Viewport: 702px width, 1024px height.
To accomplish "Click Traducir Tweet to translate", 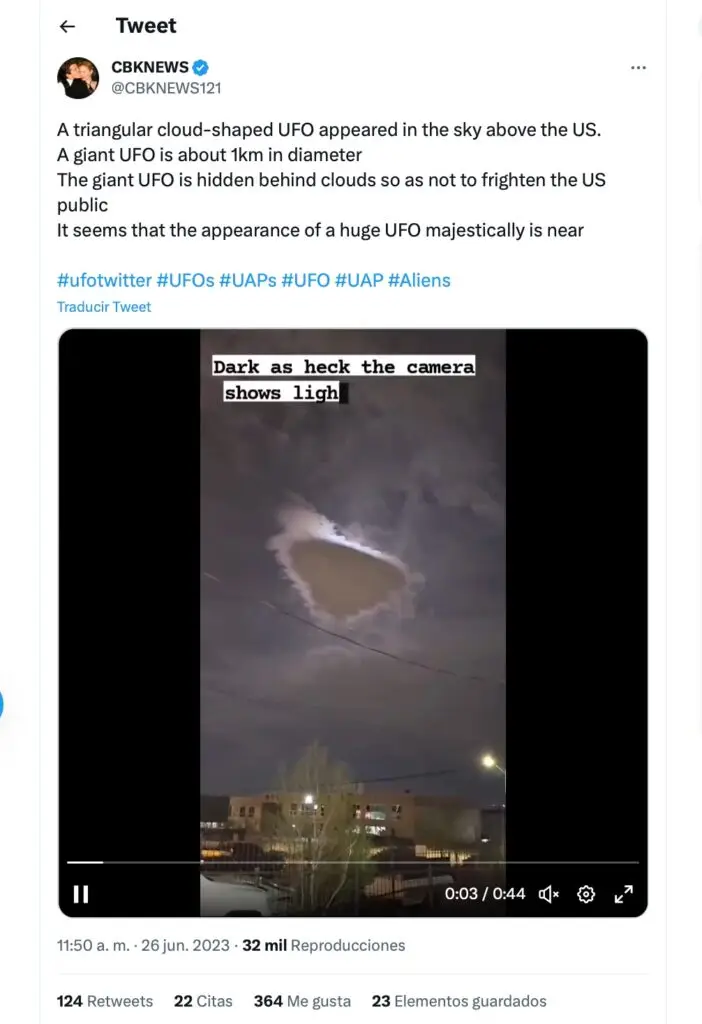I will tap(104, 307).
